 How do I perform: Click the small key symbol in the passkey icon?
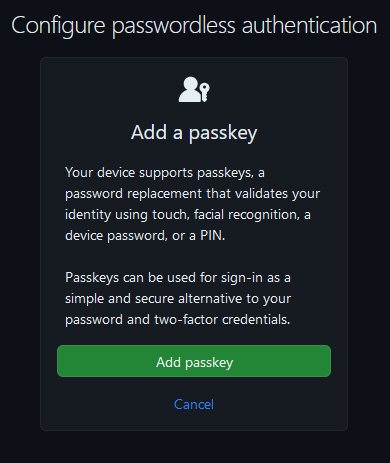tap(204, 92)
